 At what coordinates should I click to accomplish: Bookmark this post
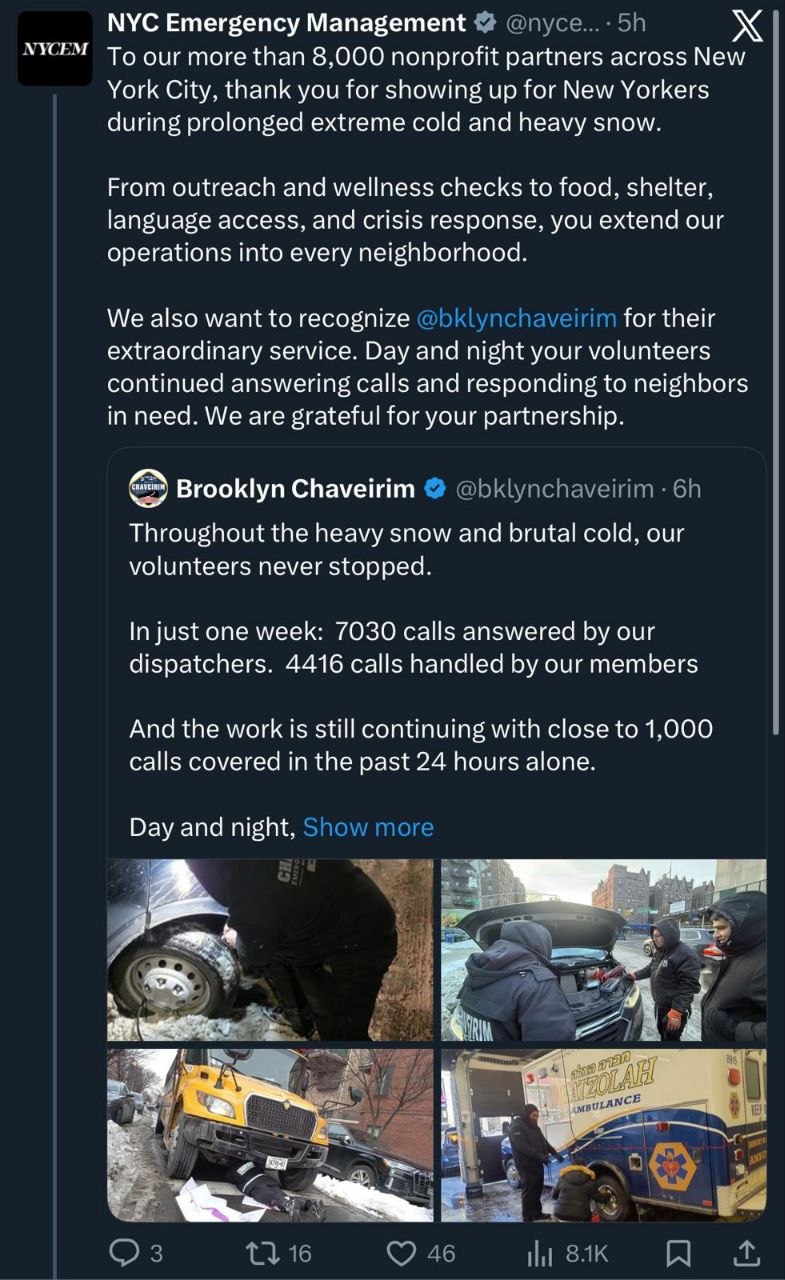(x=679, y=1252)
